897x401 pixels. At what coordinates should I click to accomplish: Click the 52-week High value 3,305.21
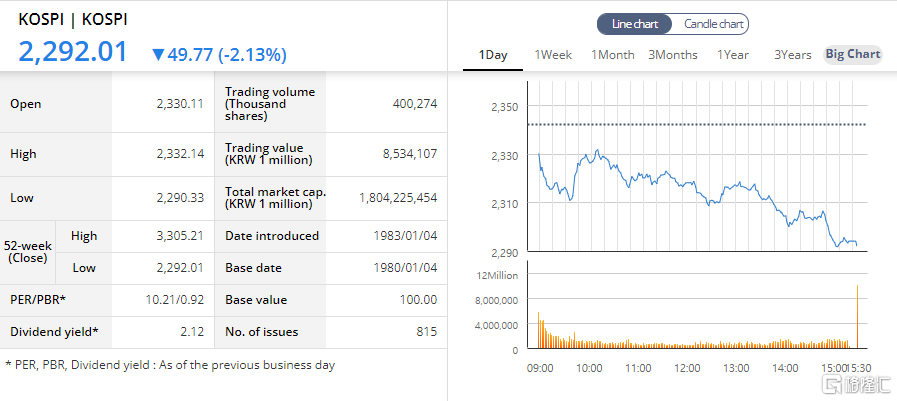(180, 236)
